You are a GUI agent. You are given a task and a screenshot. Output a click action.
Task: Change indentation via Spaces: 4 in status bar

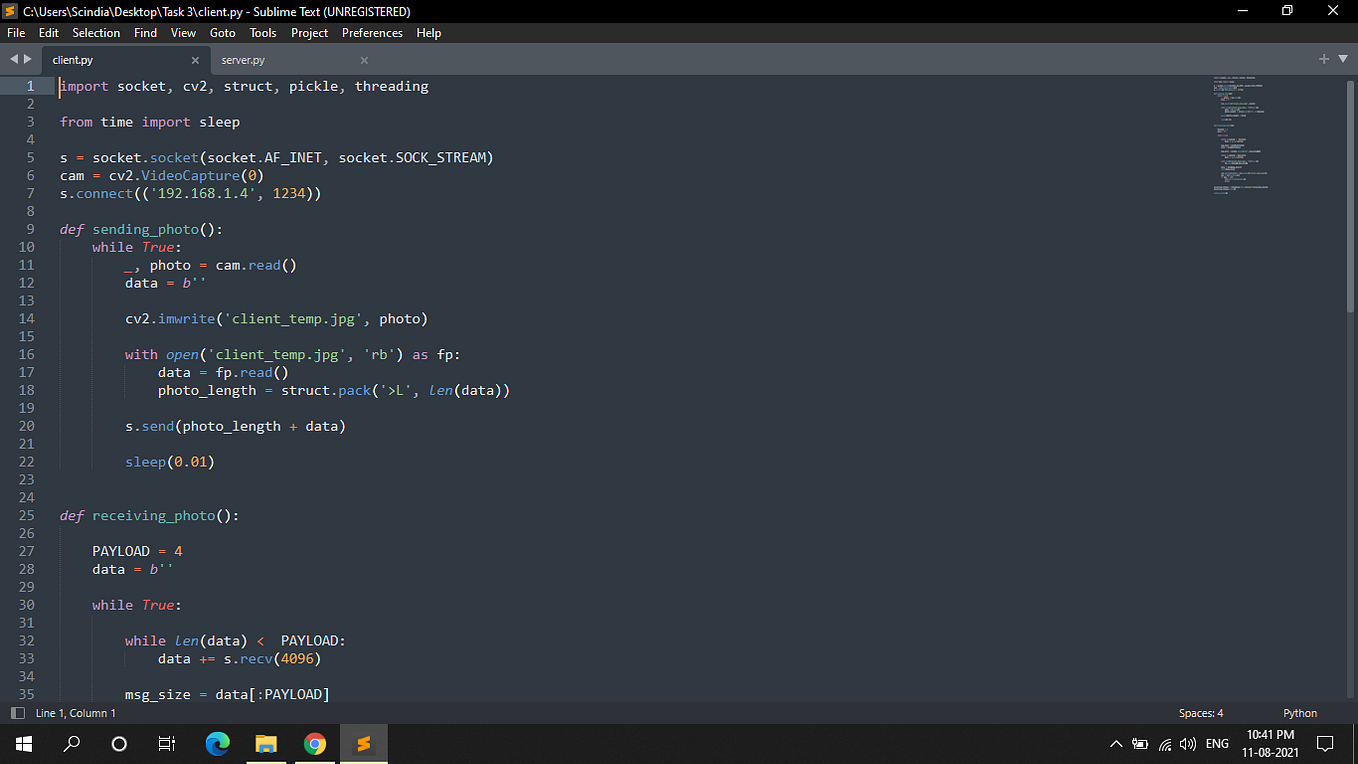pyautogui.click(x=1200, y=713)
